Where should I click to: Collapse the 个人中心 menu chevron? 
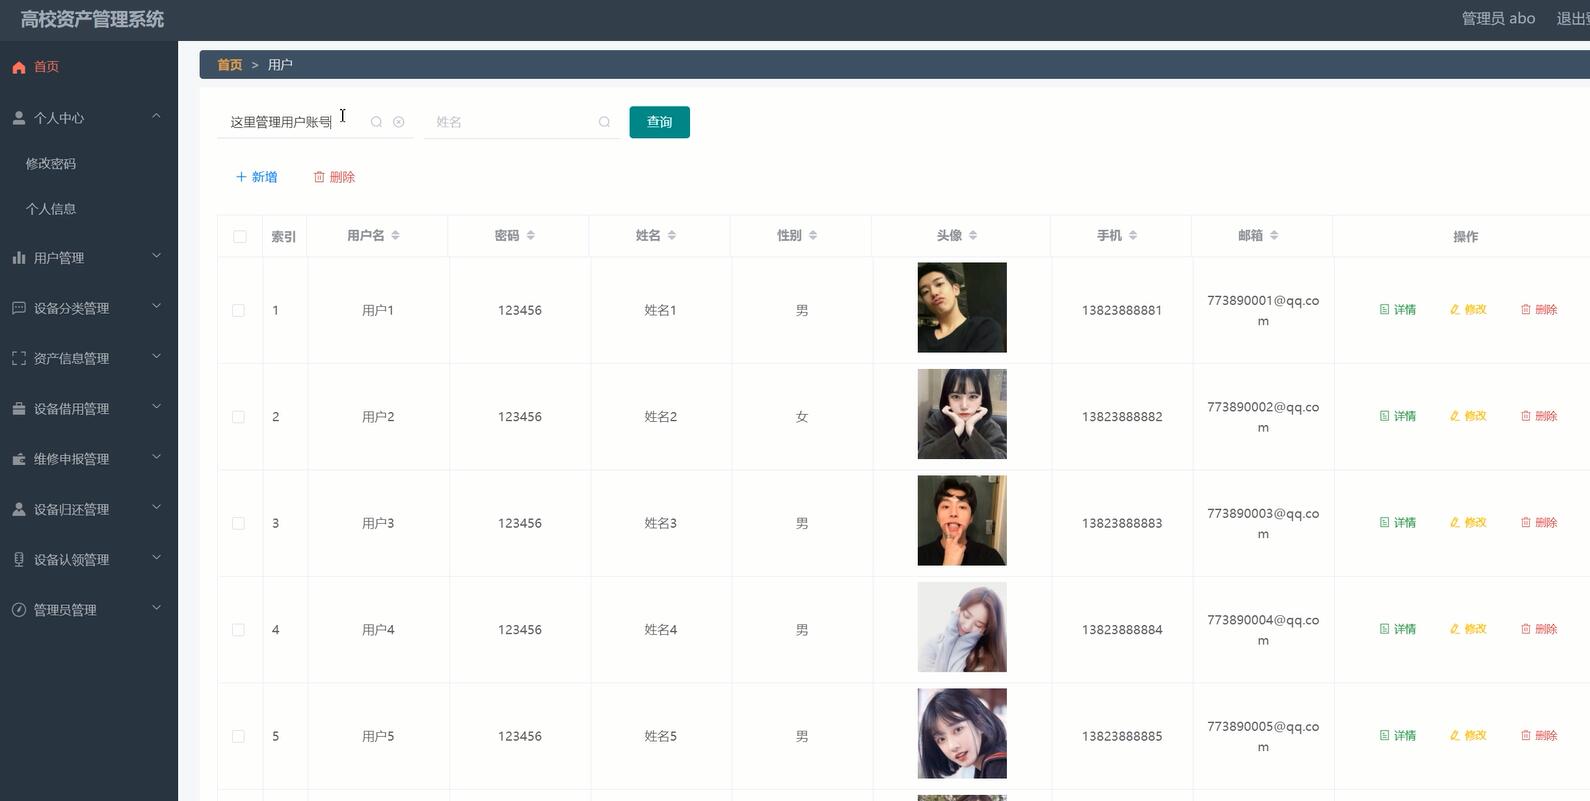click(x=156, y=116)
